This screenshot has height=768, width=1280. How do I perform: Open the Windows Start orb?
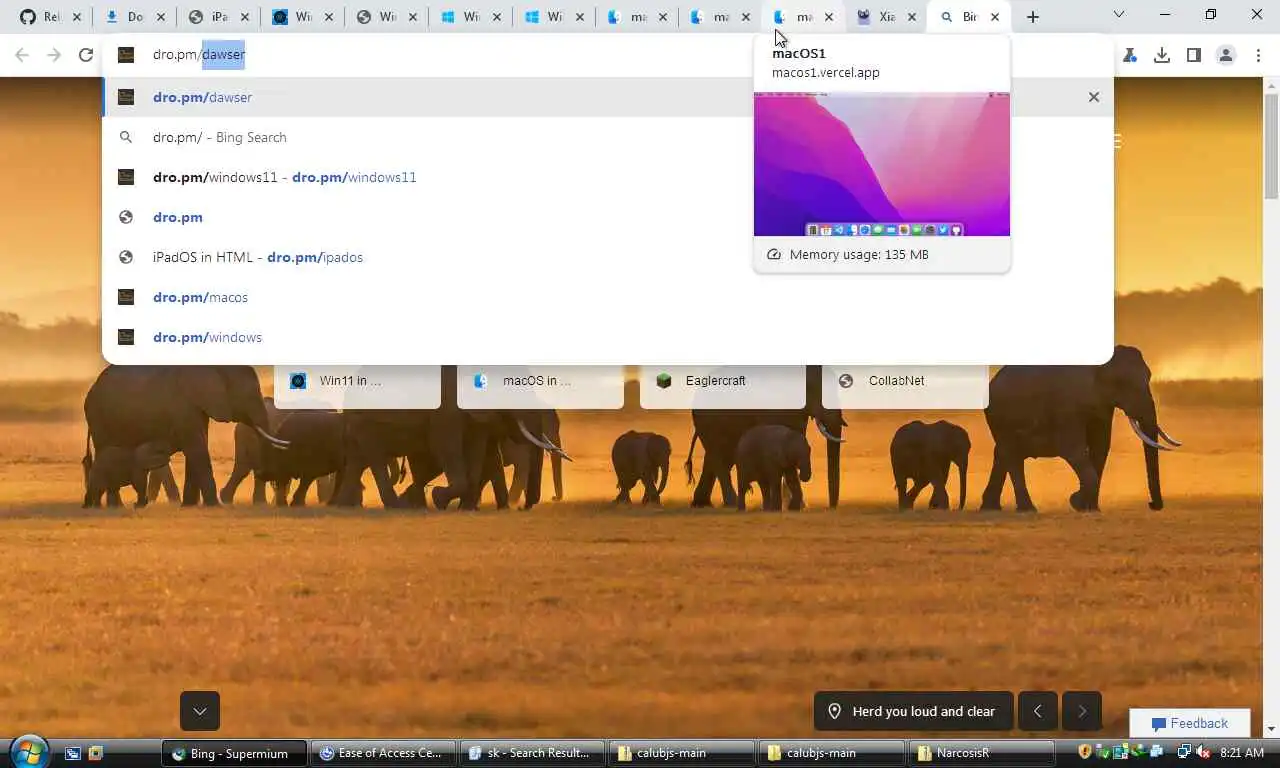tap(28, 752)
